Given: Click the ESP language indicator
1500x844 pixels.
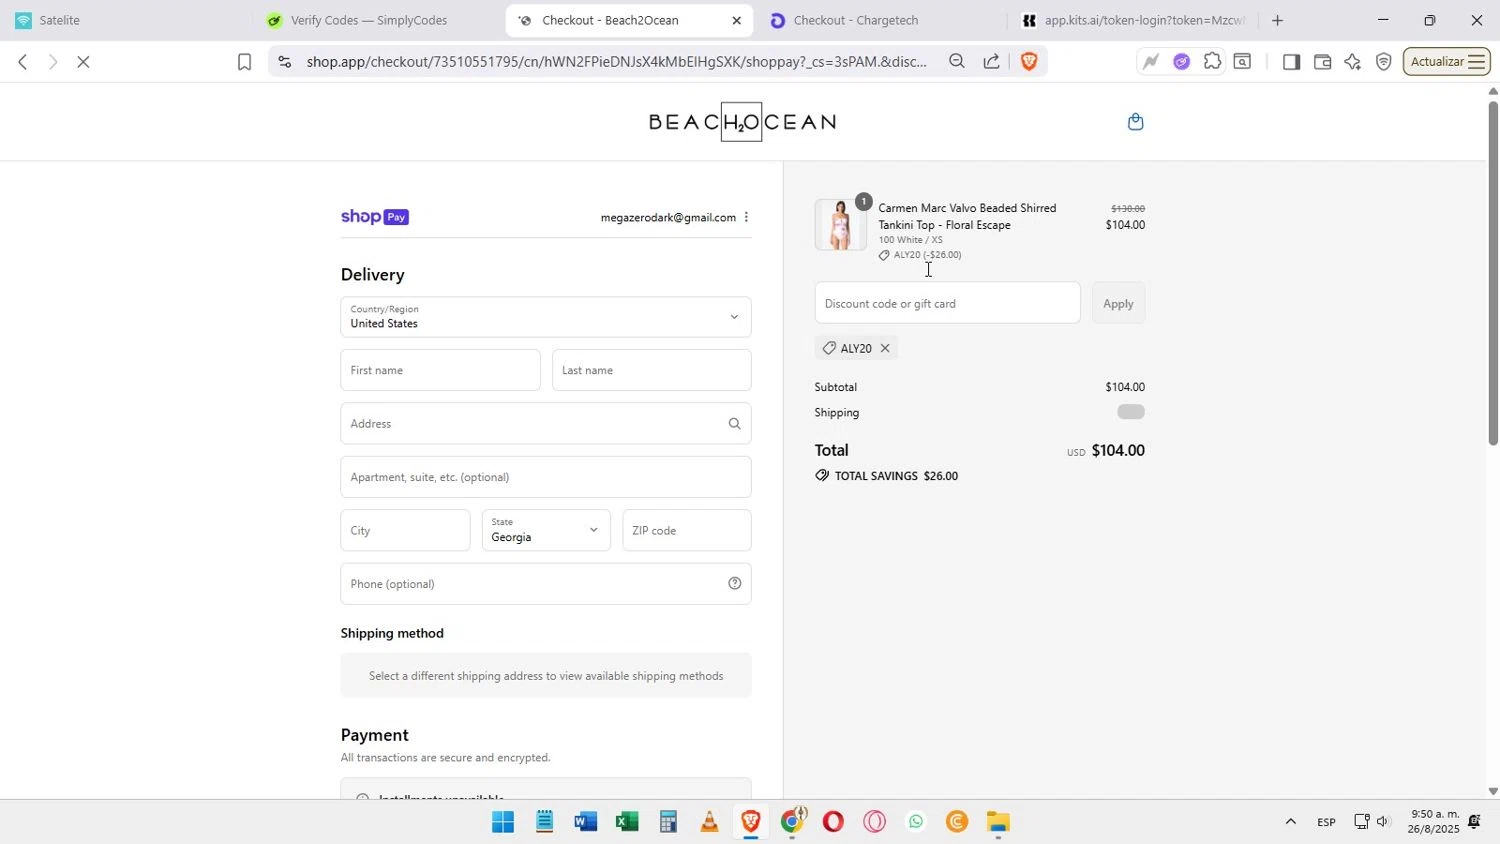Looking at the screenshot, I should click(x=1326, y=822).
